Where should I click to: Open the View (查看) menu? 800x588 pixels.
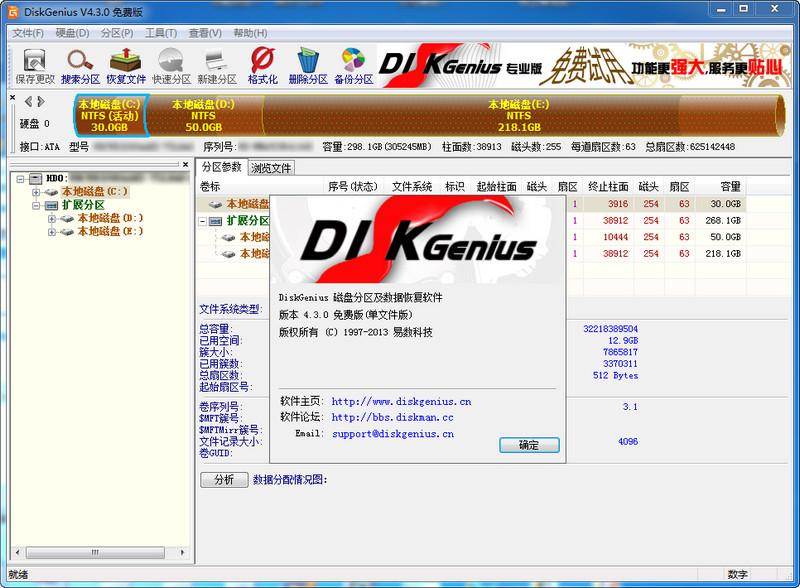pos(205,33)
